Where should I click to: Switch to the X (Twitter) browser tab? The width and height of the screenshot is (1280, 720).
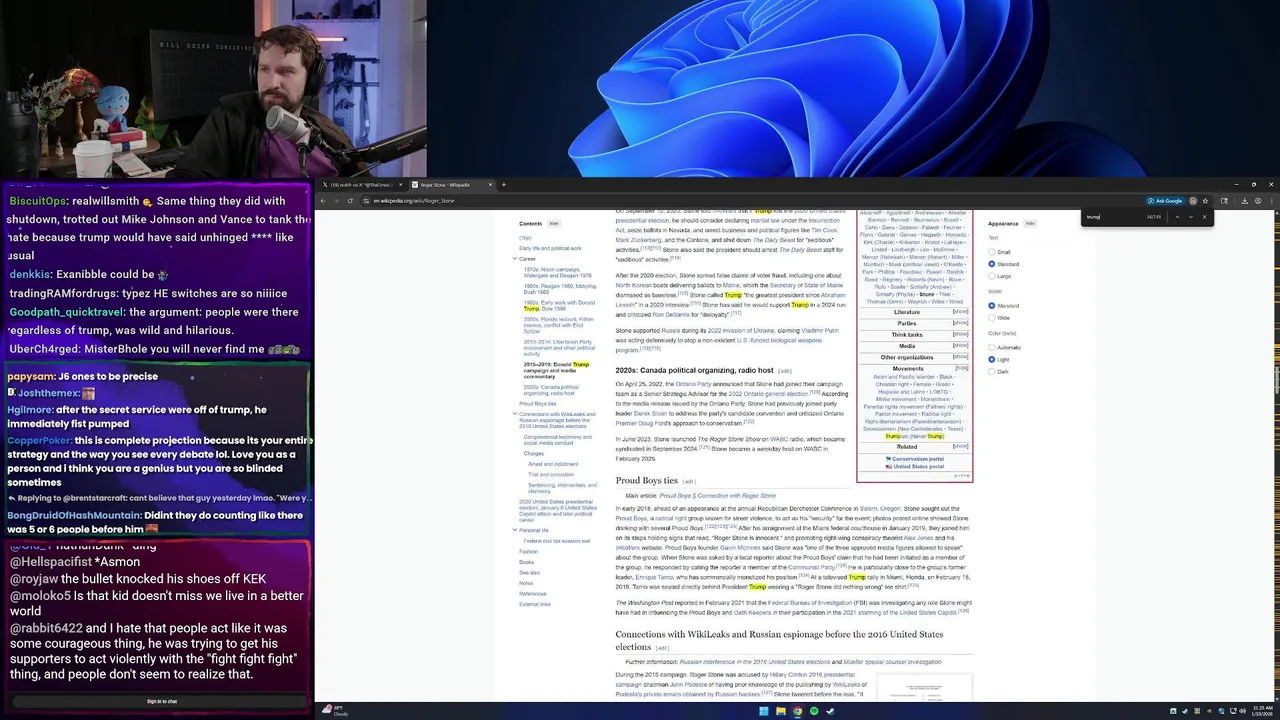[361, 185]
